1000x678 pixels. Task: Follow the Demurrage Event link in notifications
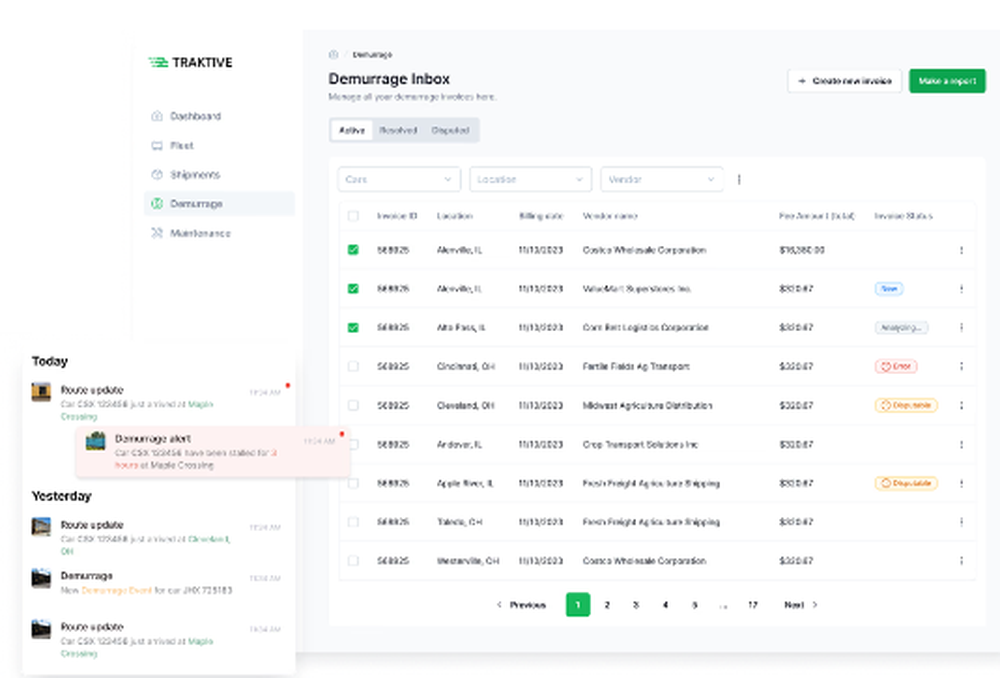(x=117, y=590)
